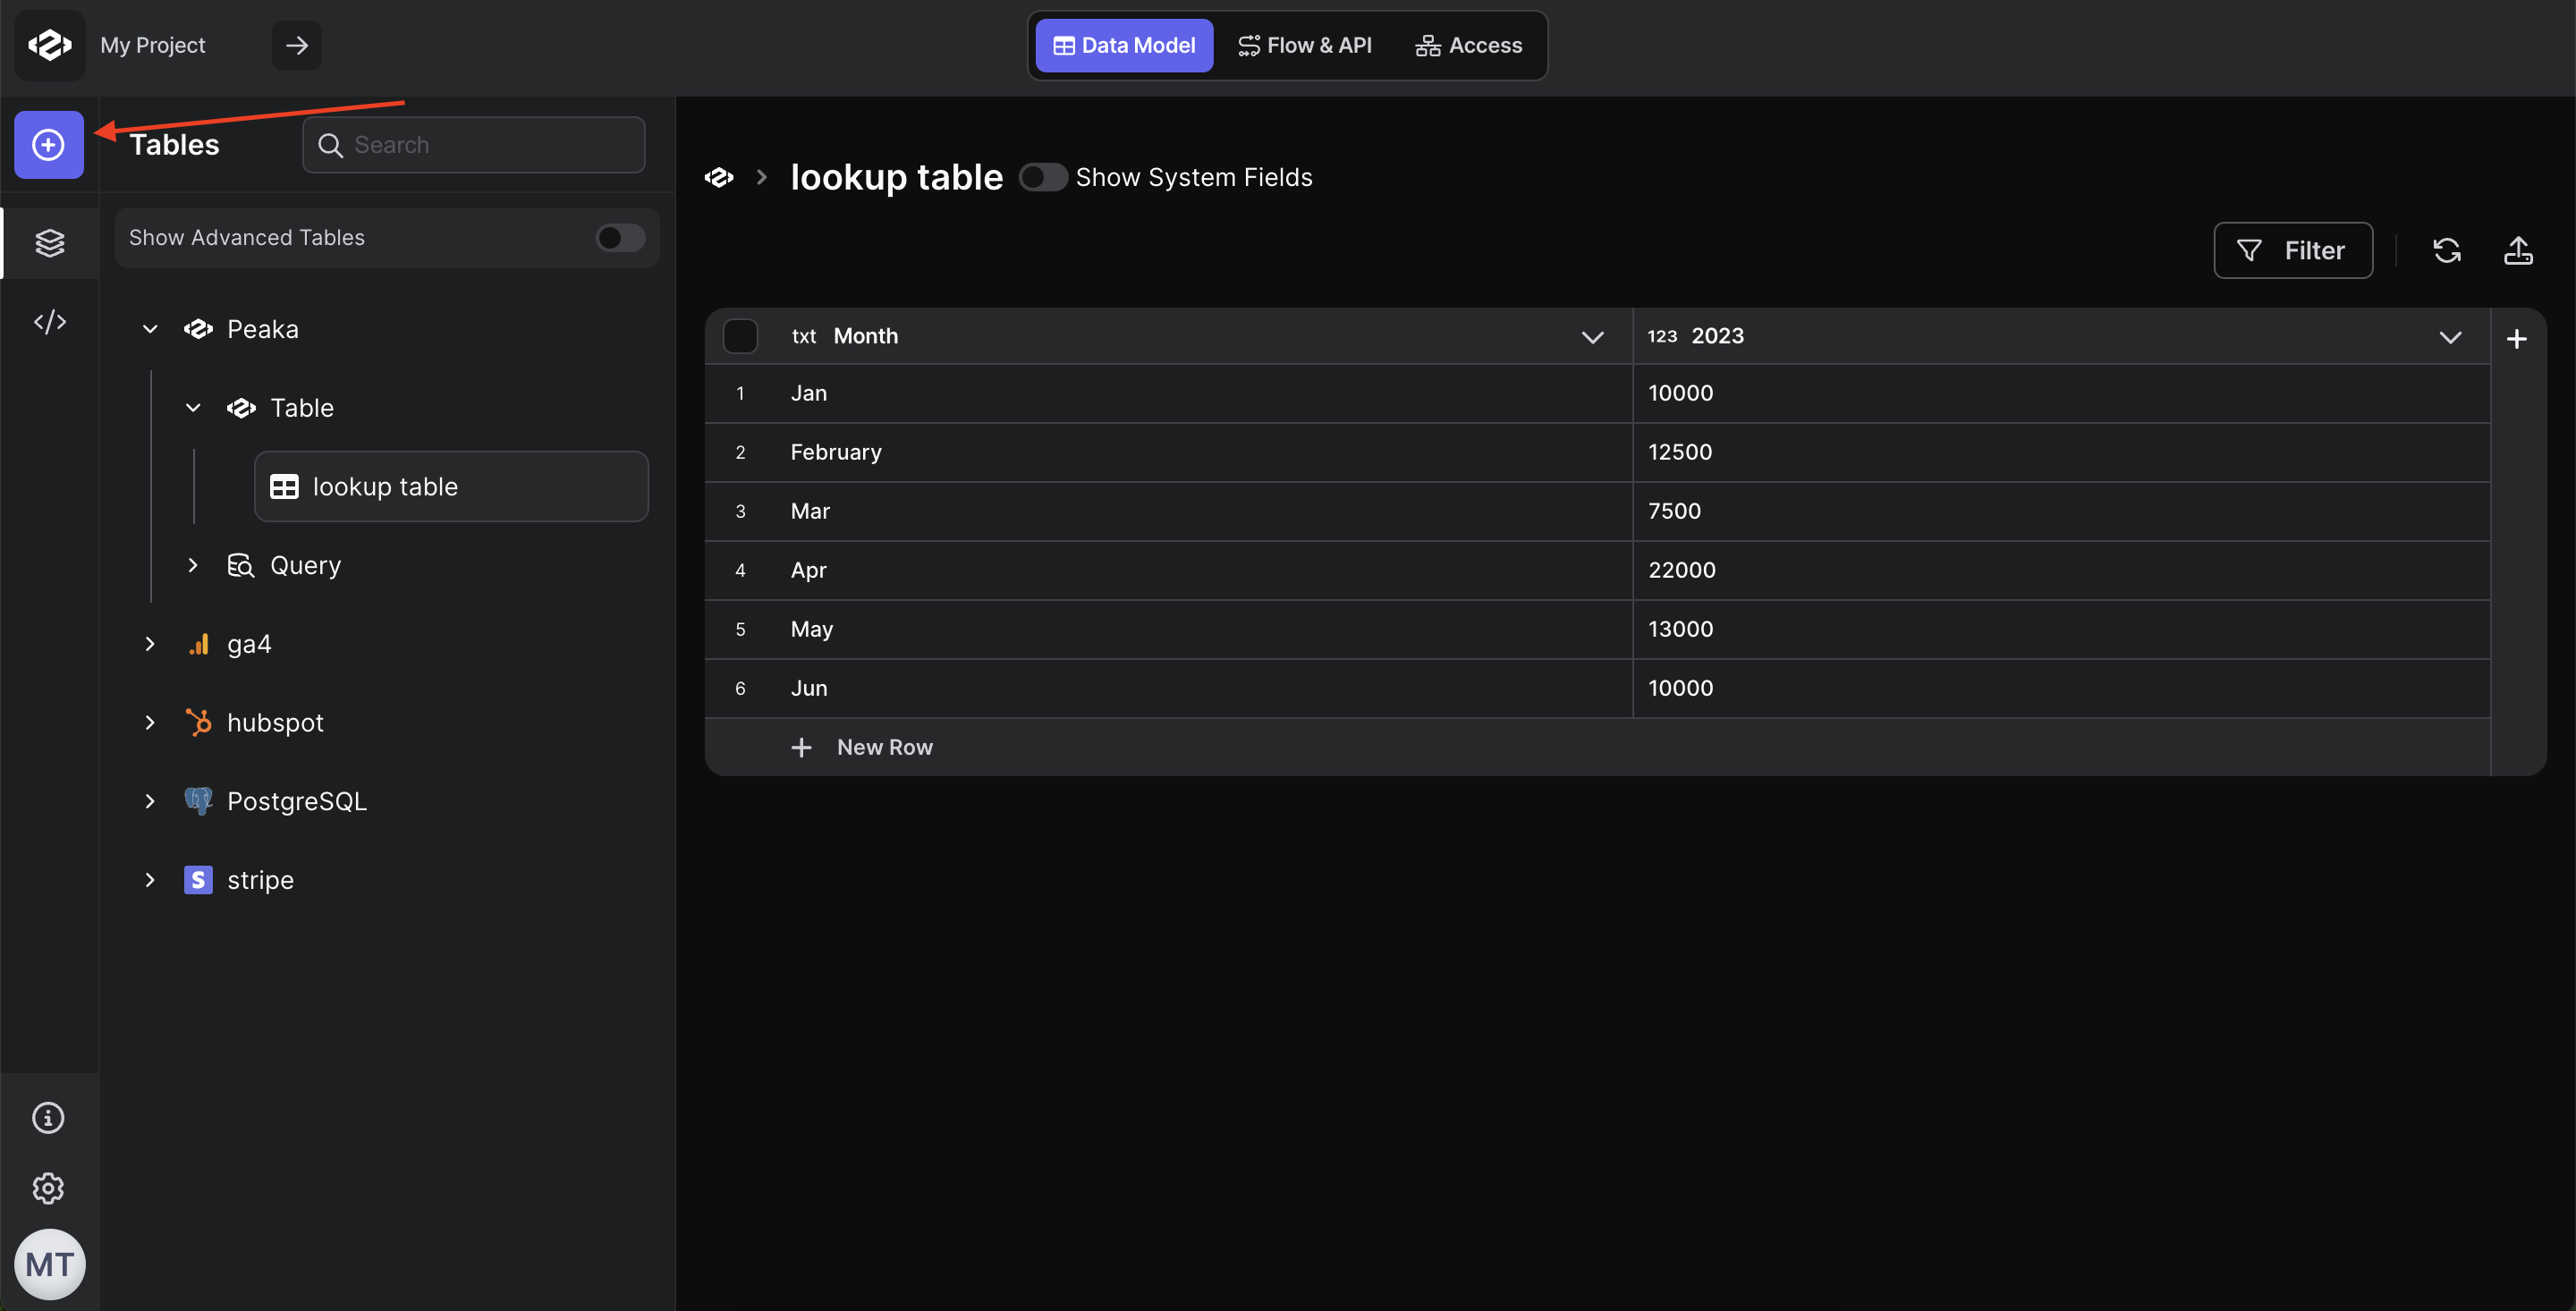This screenshot has height=1311, width=2576.
Task: Select the 22000 value cell
Action: (x=2061, y=571)
